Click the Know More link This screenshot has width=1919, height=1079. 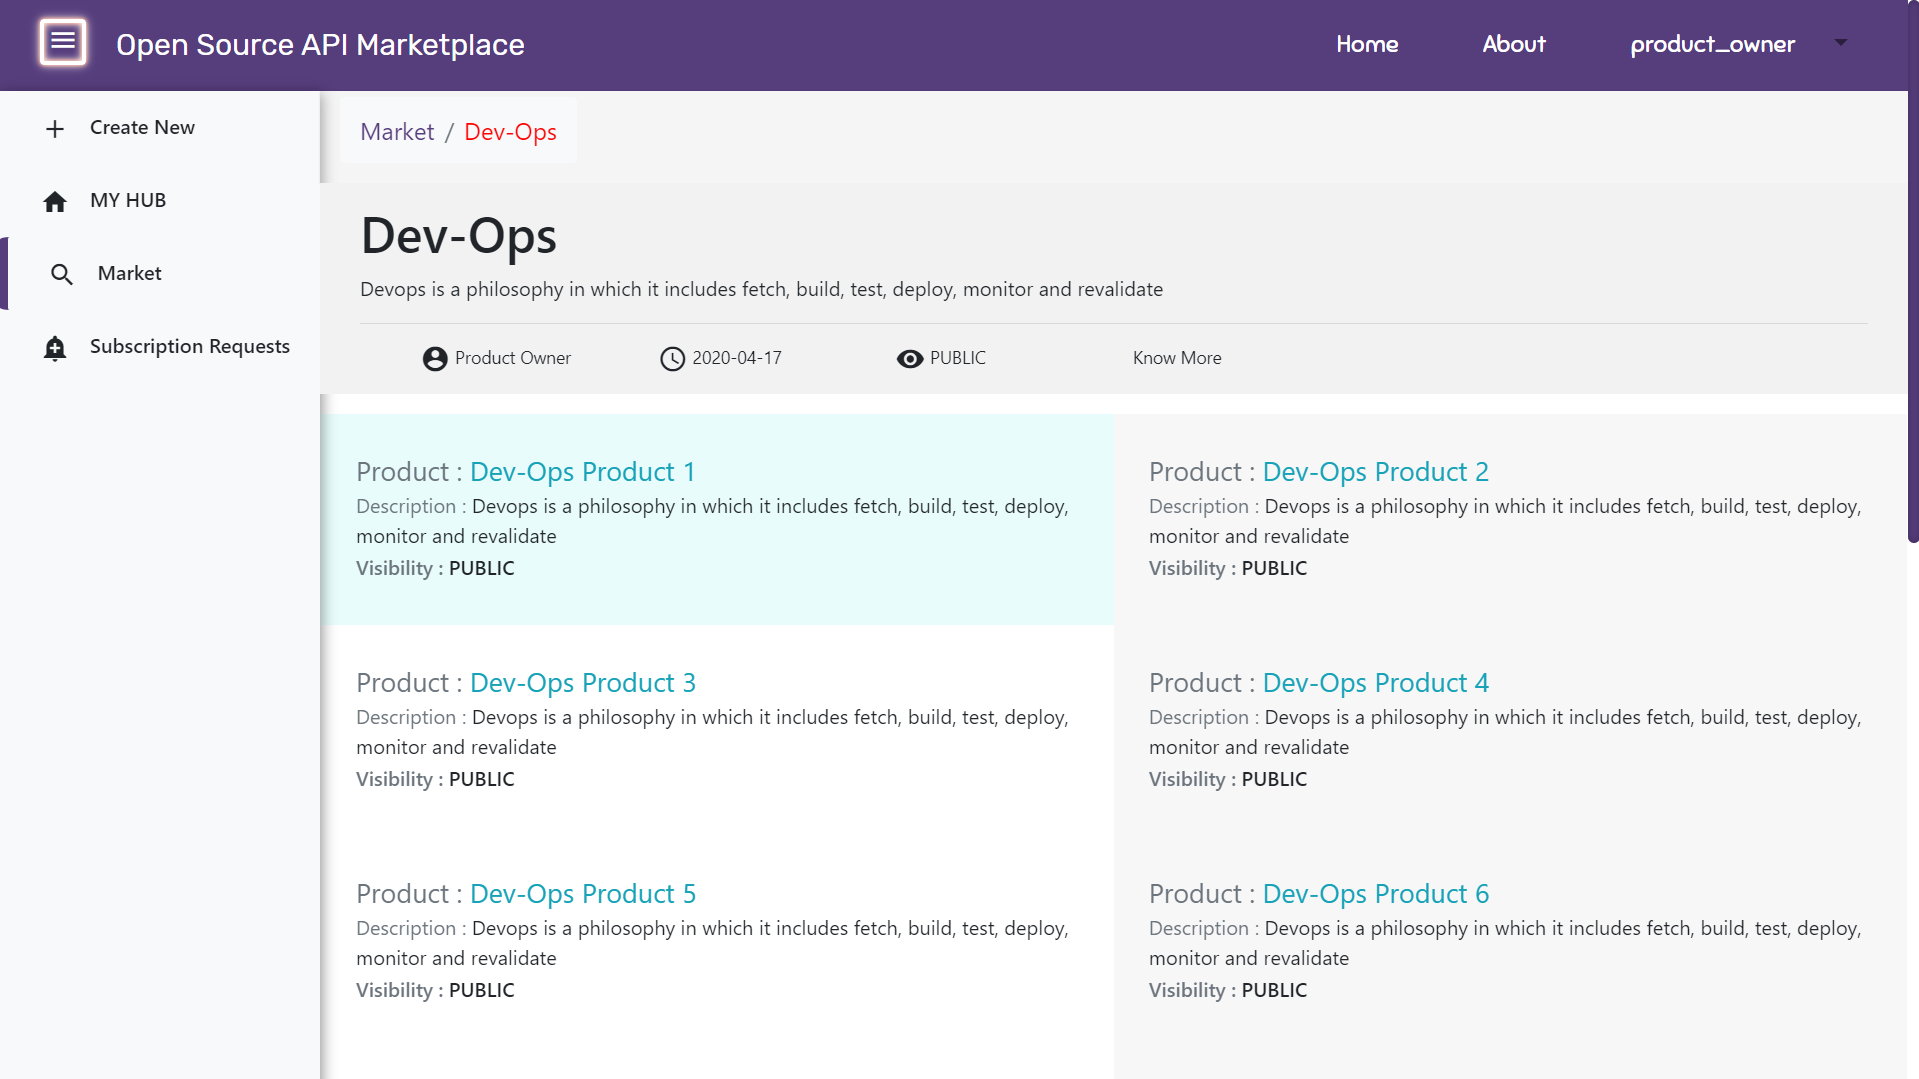pos(1176,358)
